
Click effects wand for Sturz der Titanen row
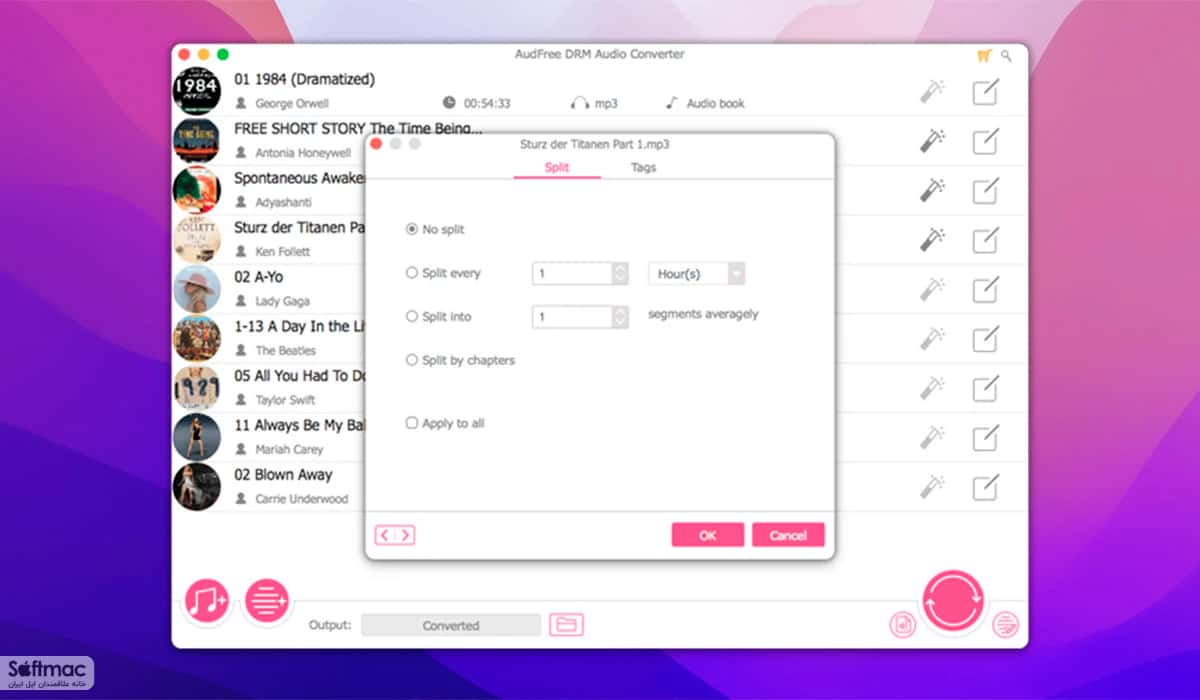point(932,240)
